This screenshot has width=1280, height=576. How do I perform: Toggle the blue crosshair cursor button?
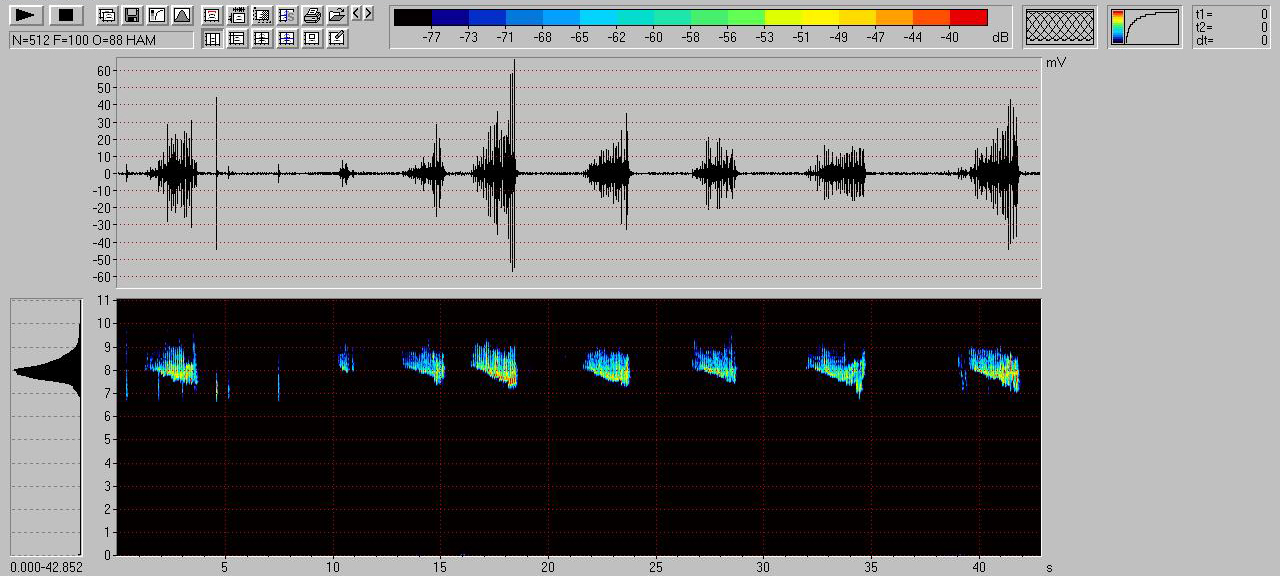[x=287, y=39]
